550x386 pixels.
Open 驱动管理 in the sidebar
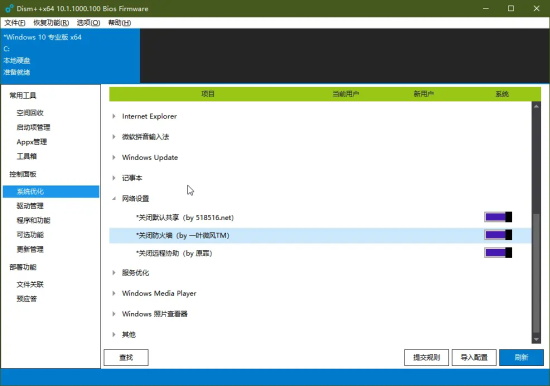(x=30, y=206)
